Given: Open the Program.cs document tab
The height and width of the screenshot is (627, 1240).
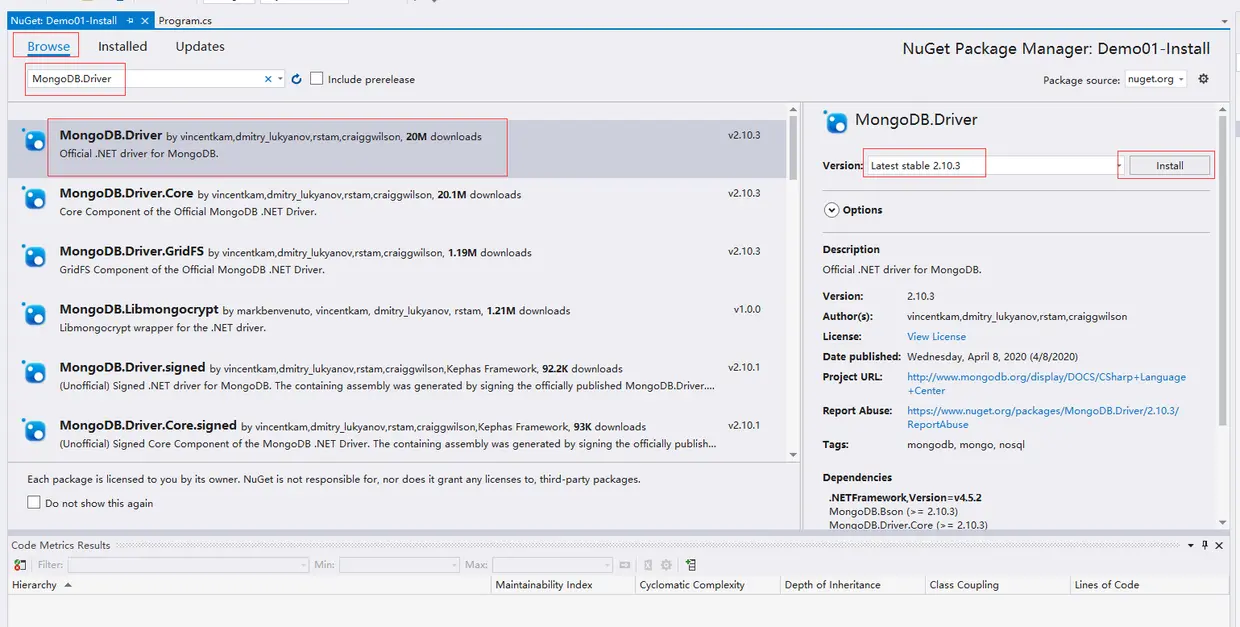Looking at the screenshot, I should click(185, 20).
